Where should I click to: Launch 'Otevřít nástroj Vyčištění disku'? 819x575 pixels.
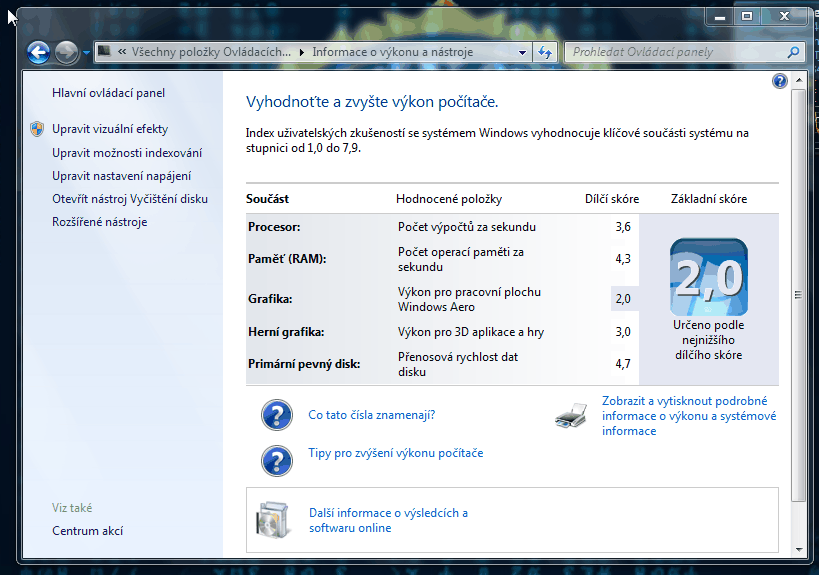130,199
